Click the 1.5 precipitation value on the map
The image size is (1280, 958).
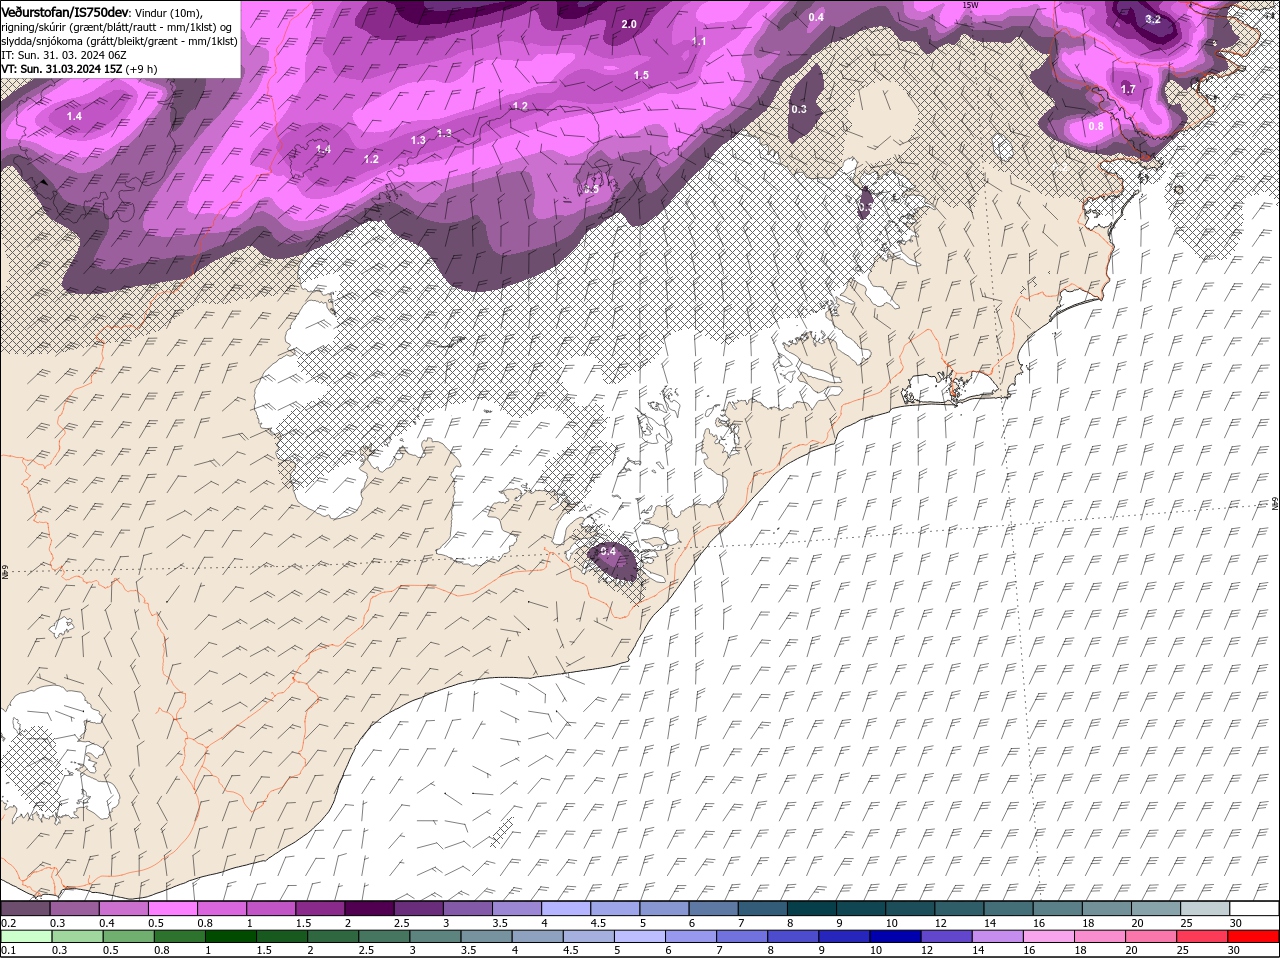click(641, 75)
